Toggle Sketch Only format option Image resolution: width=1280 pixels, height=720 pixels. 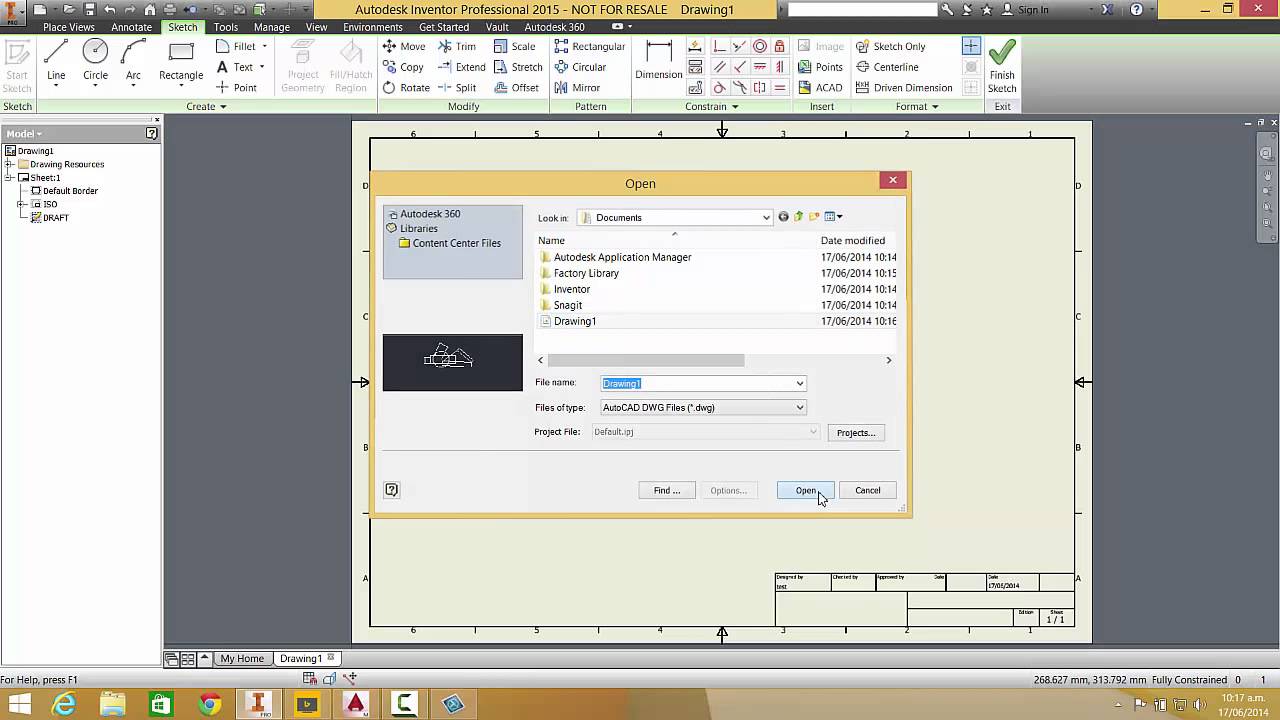890,46
